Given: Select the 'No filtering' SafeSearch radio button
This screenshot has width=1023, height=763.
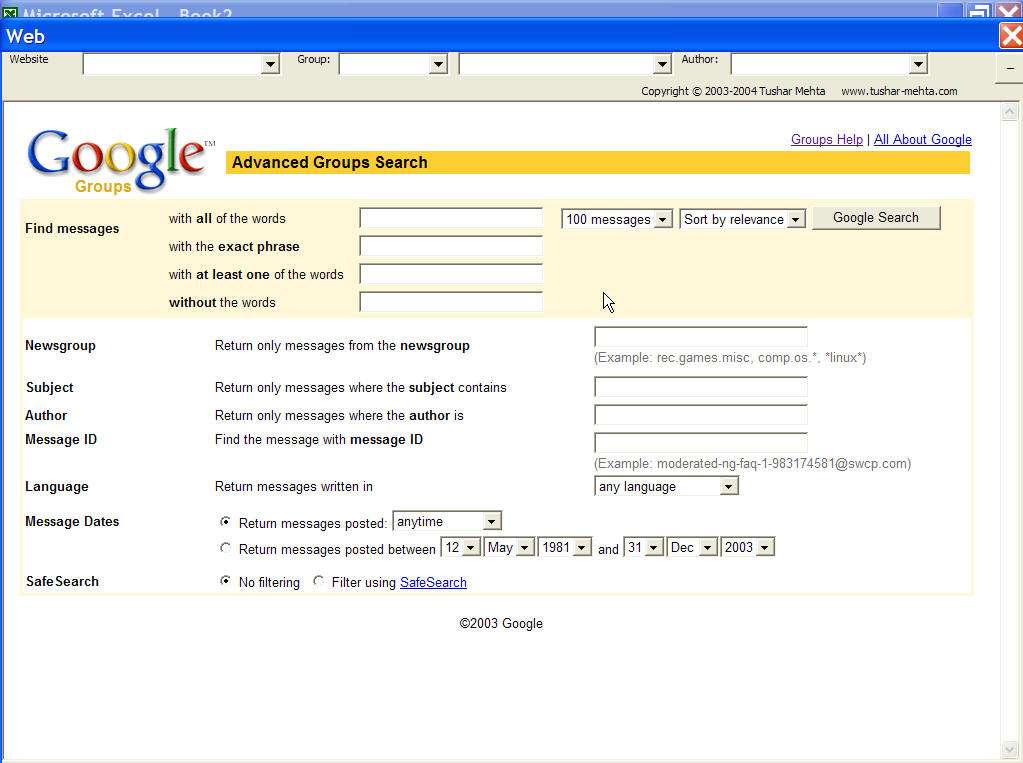Looking at the screenshot, I should click(225, 581).
